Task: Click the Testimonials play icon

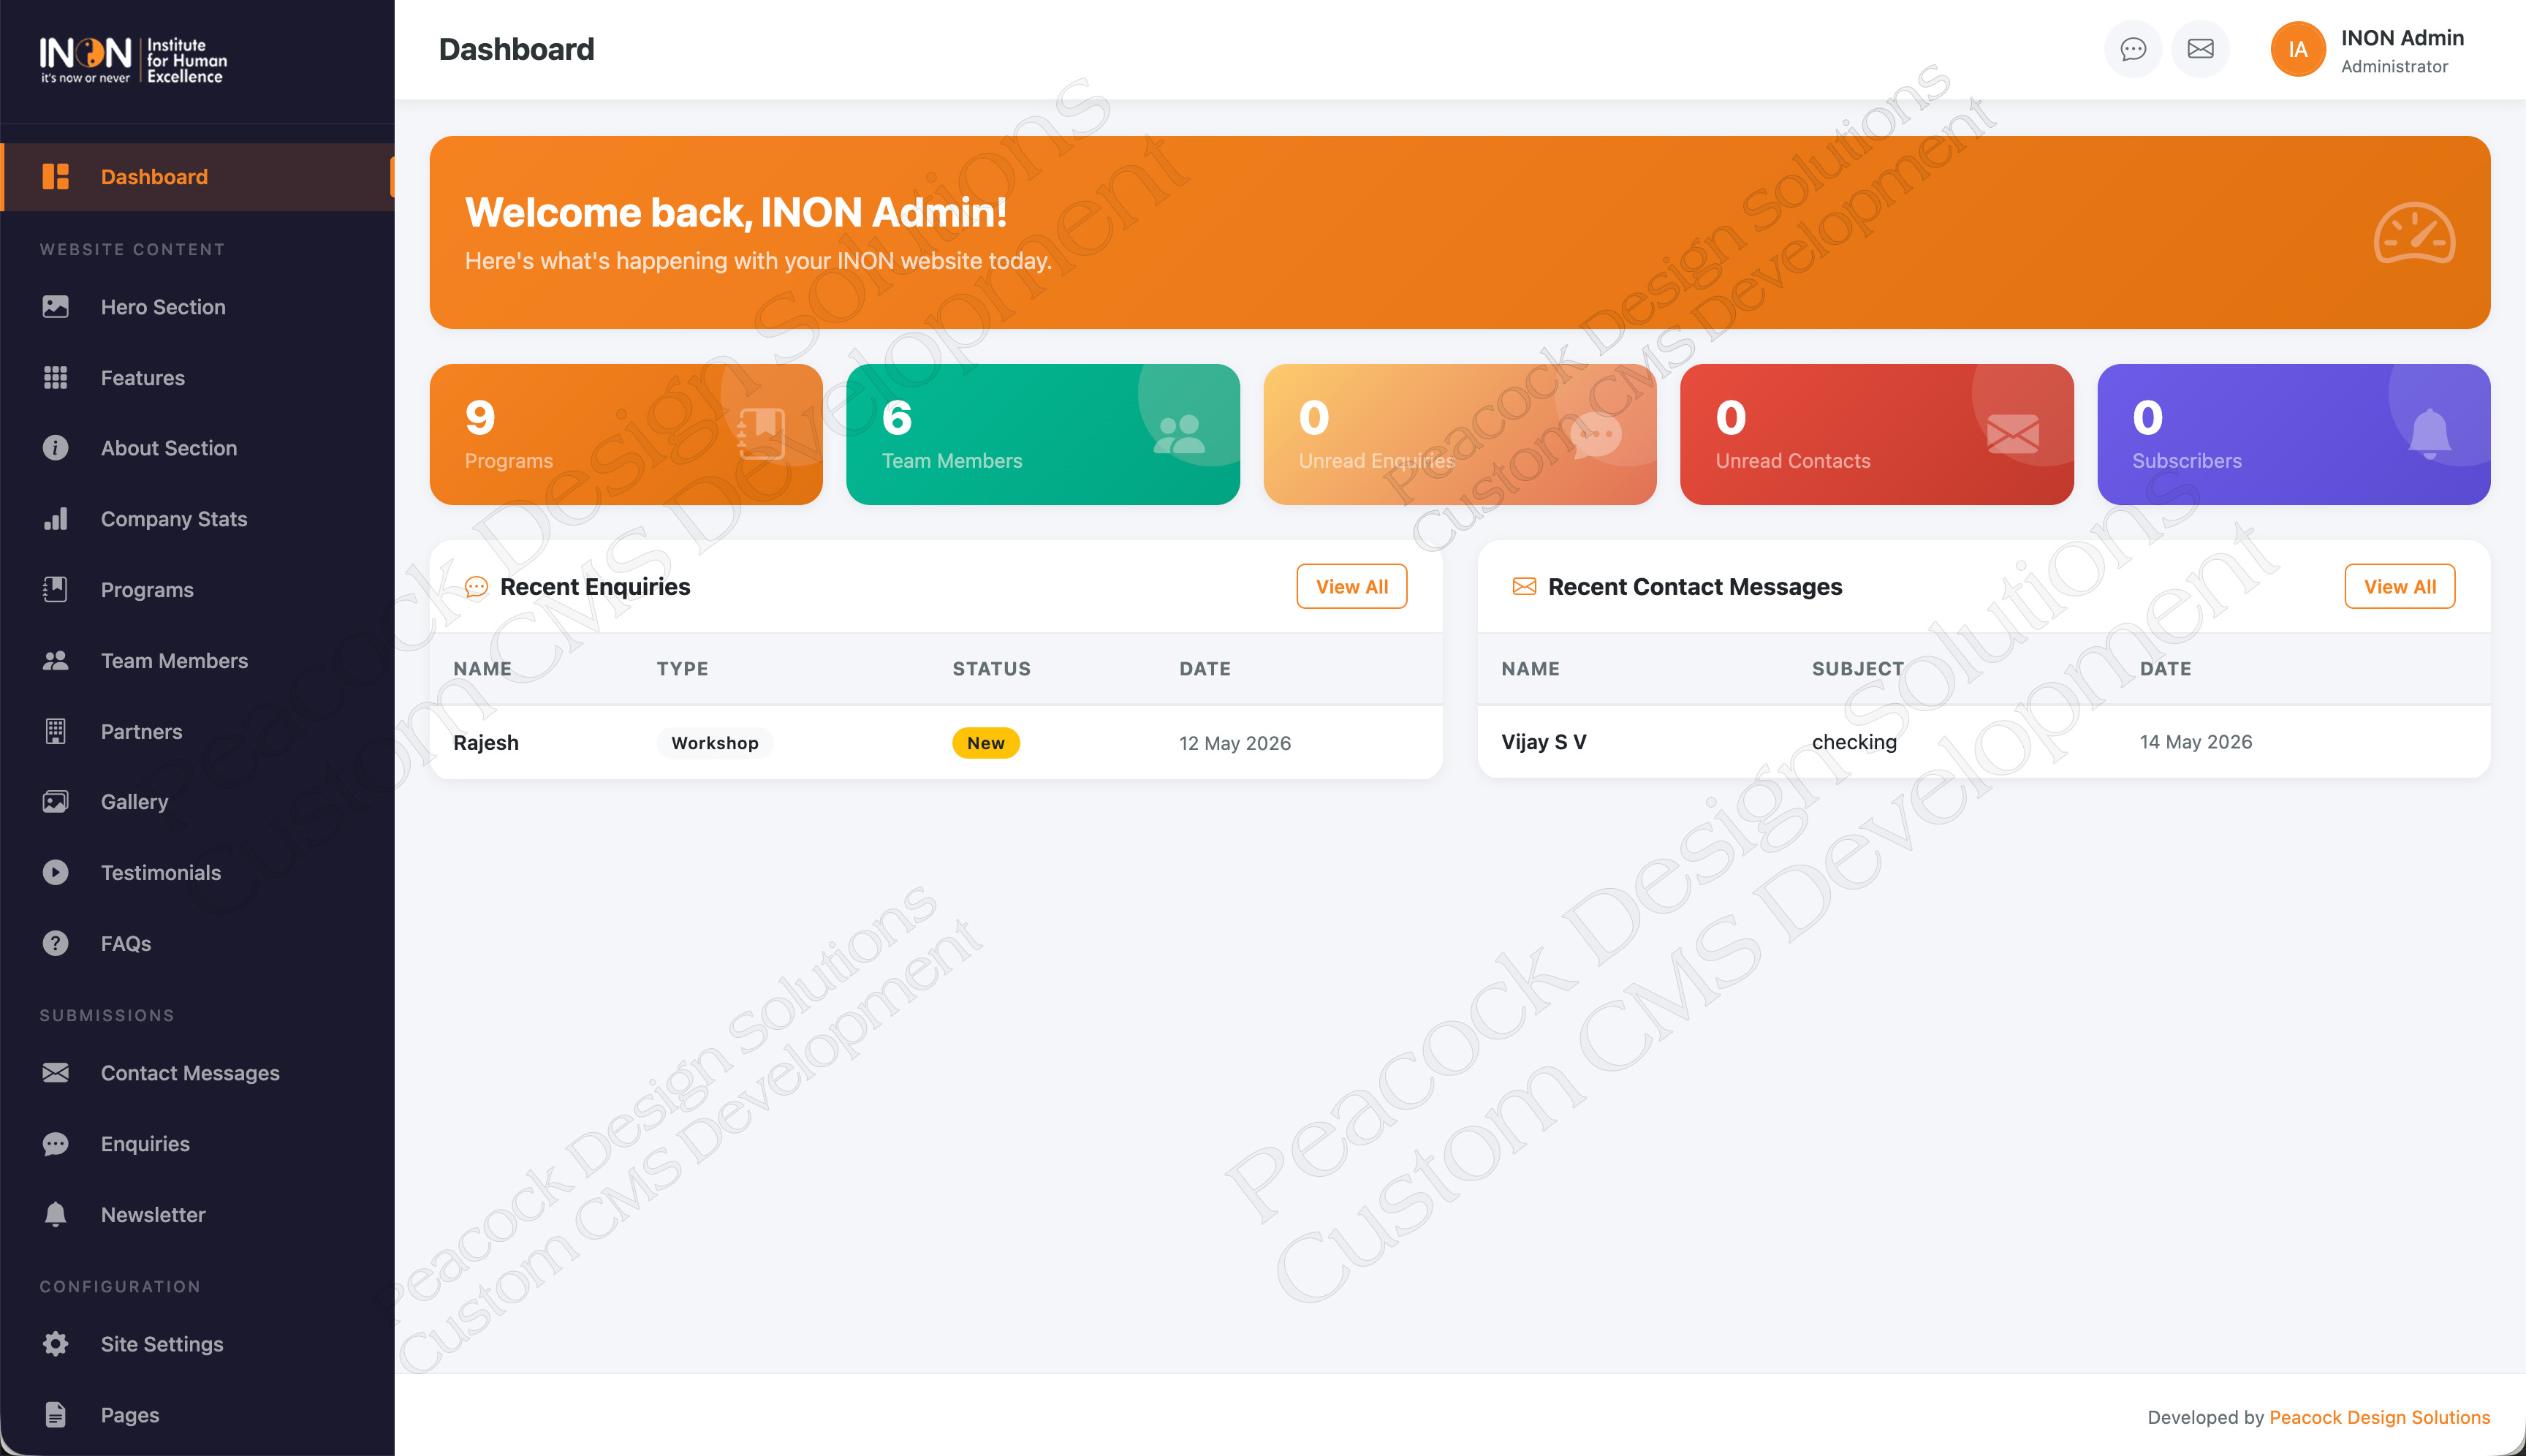Action: point(55,873)
